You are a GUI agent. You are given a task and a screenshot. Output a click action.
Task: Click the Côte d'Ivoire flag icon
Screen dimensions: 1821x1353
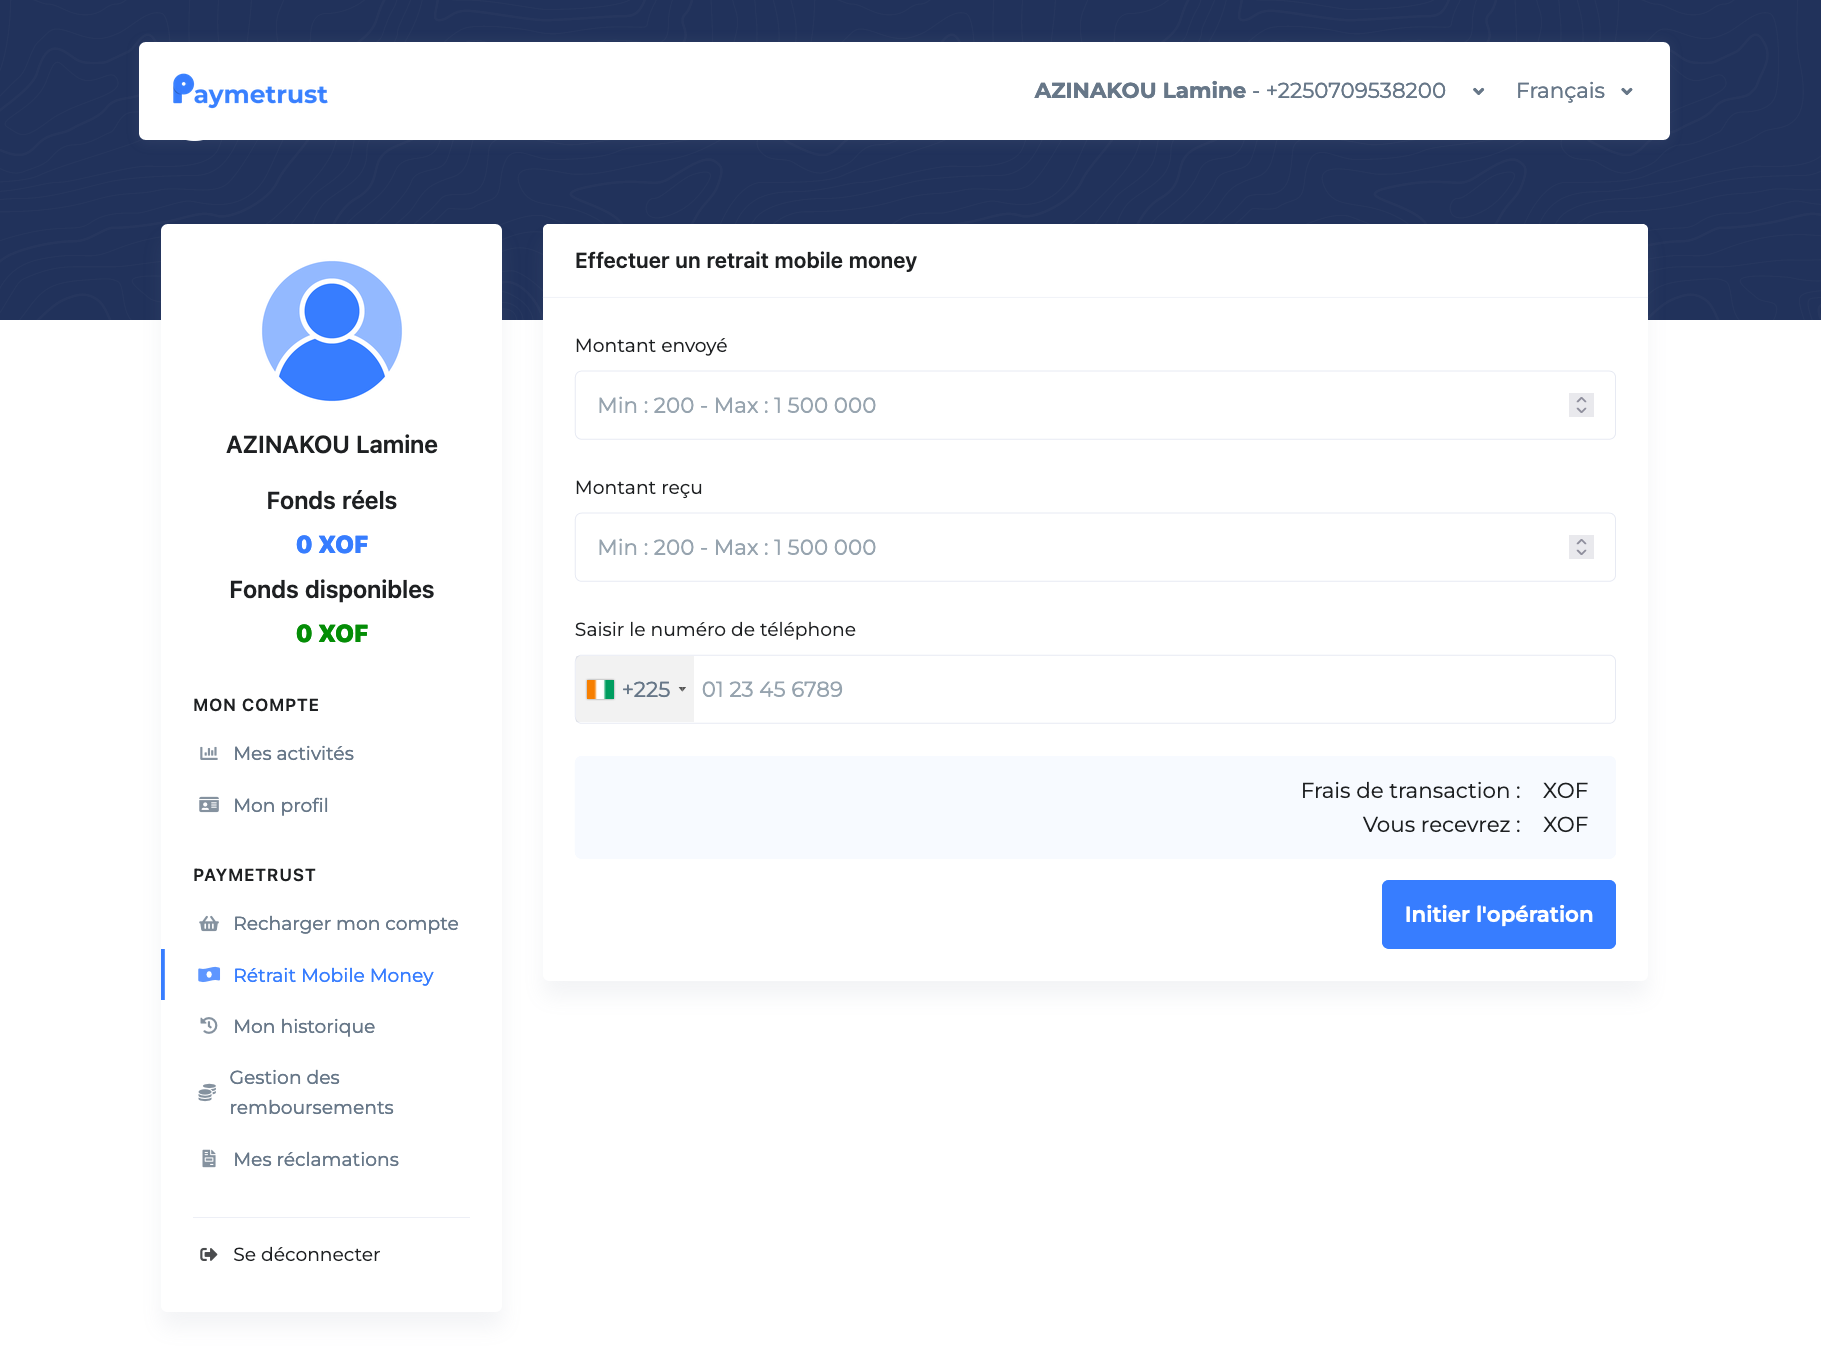click(x=600, y=689)
